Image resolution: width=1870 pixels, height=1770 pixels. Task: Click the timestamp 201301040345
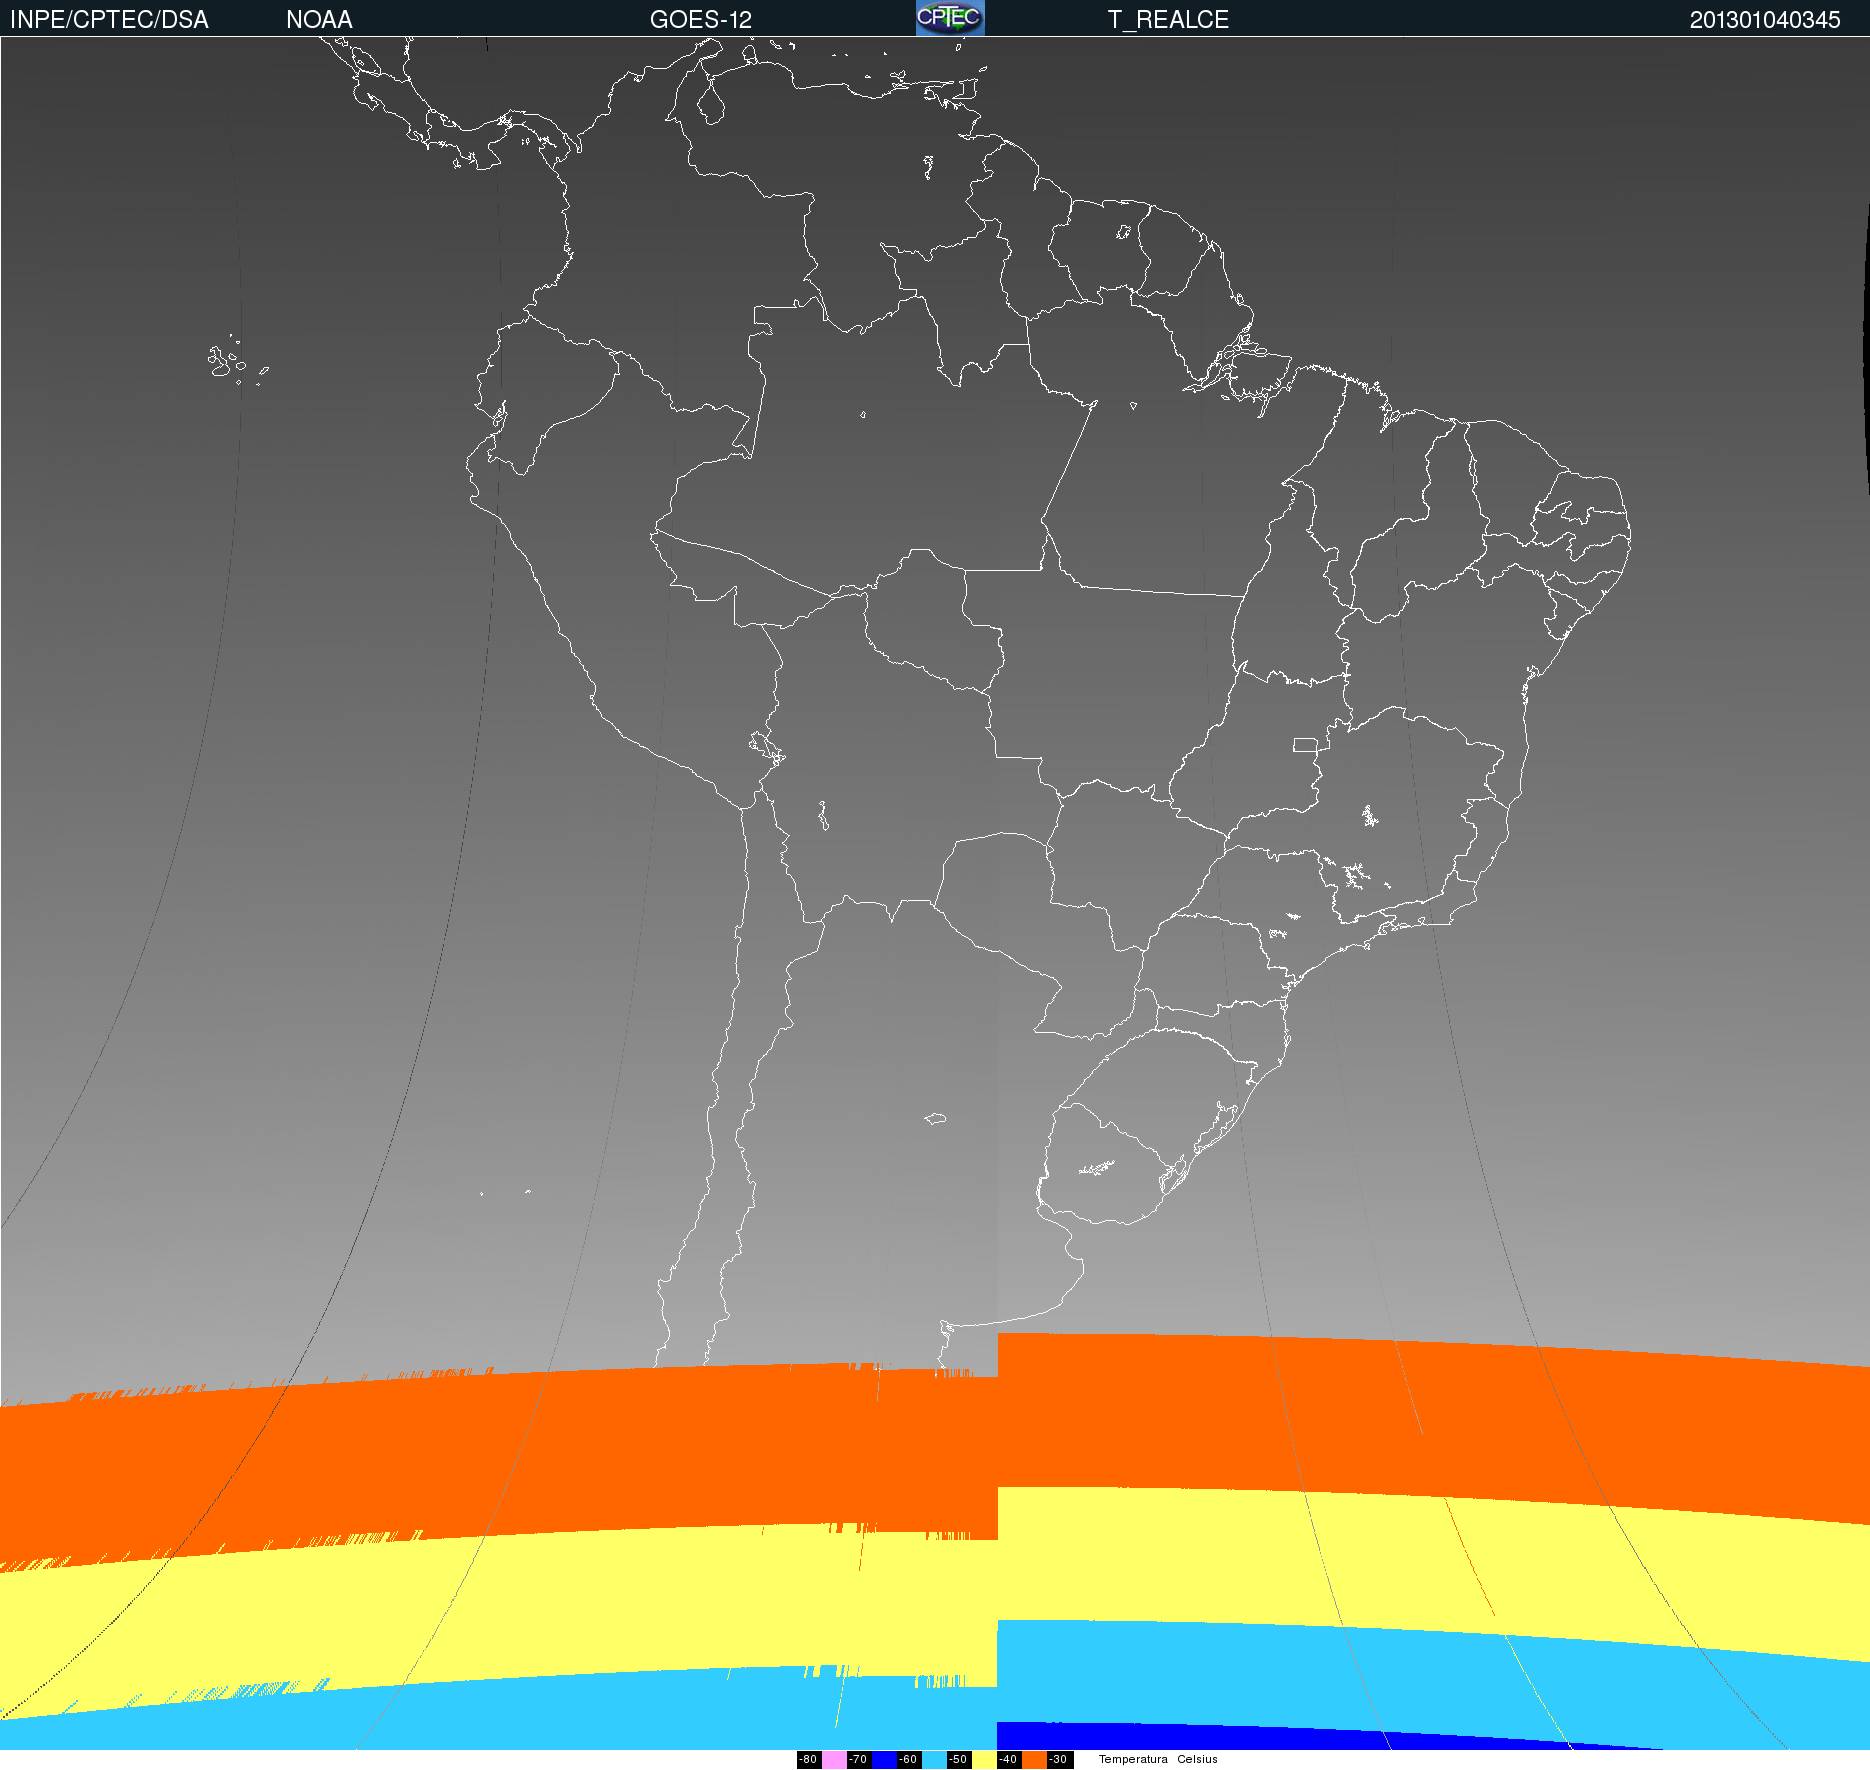click(1765, 20)
